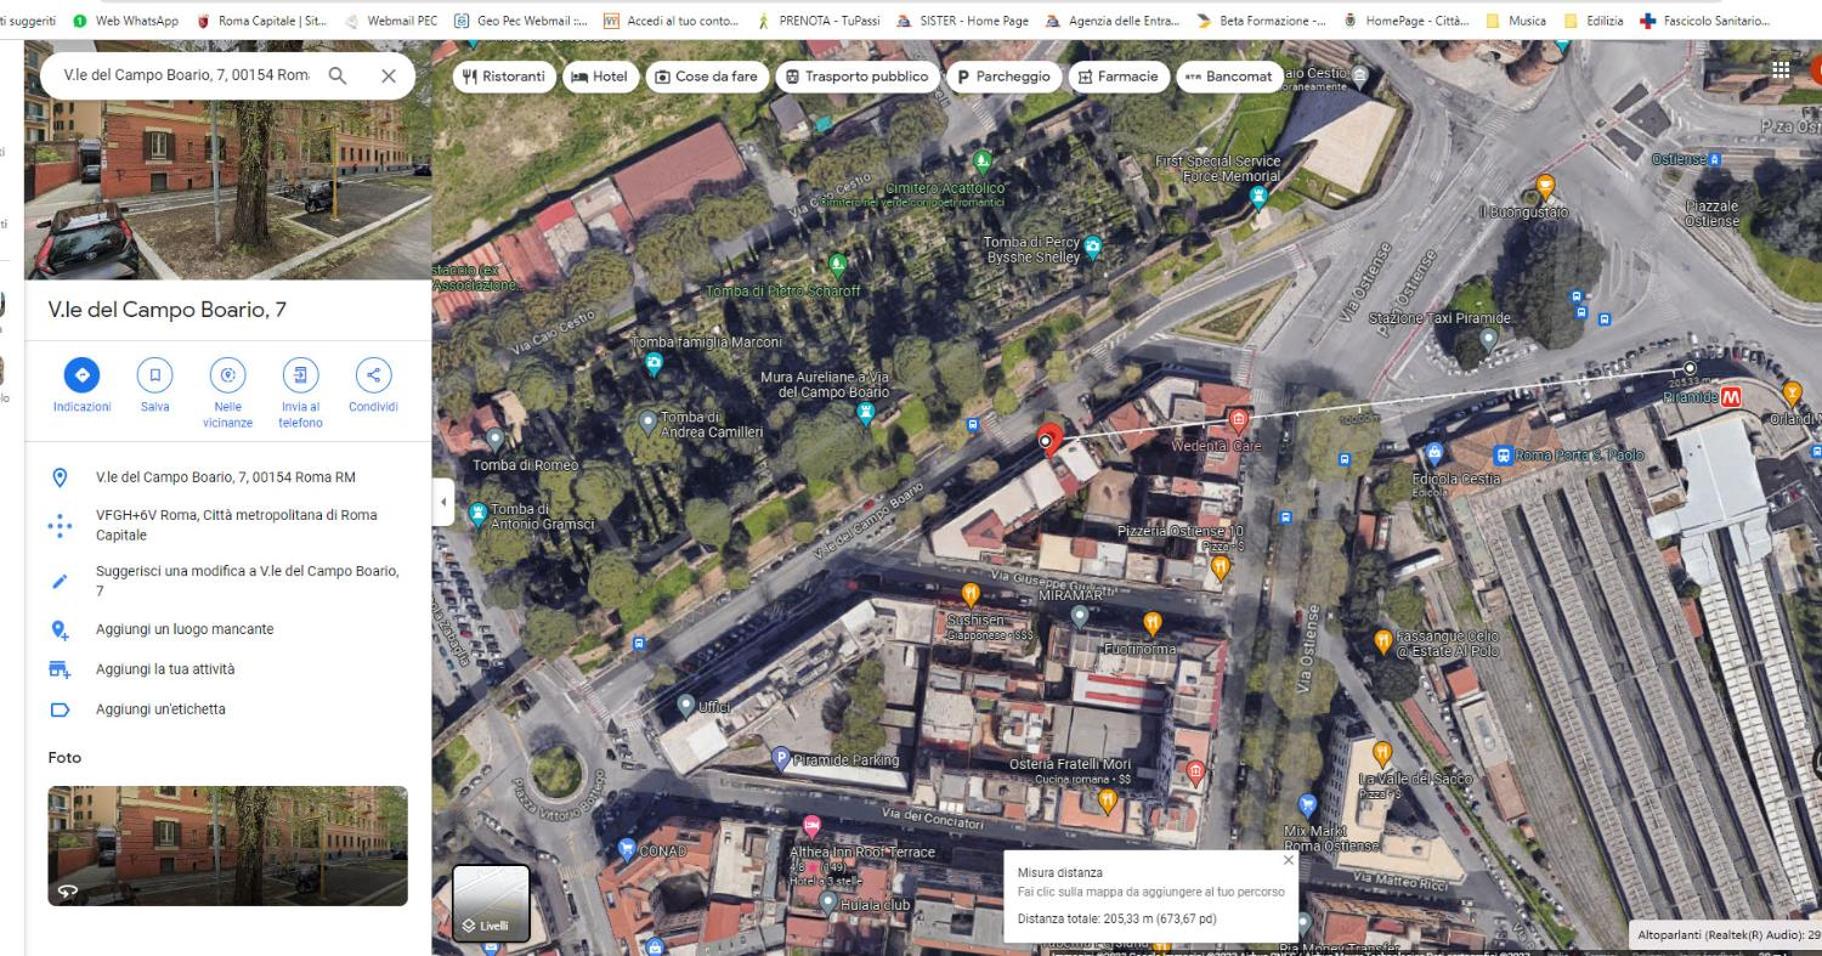1822x956 pixels.
Task: Close the Misura distanza box
Action: 1288,860
